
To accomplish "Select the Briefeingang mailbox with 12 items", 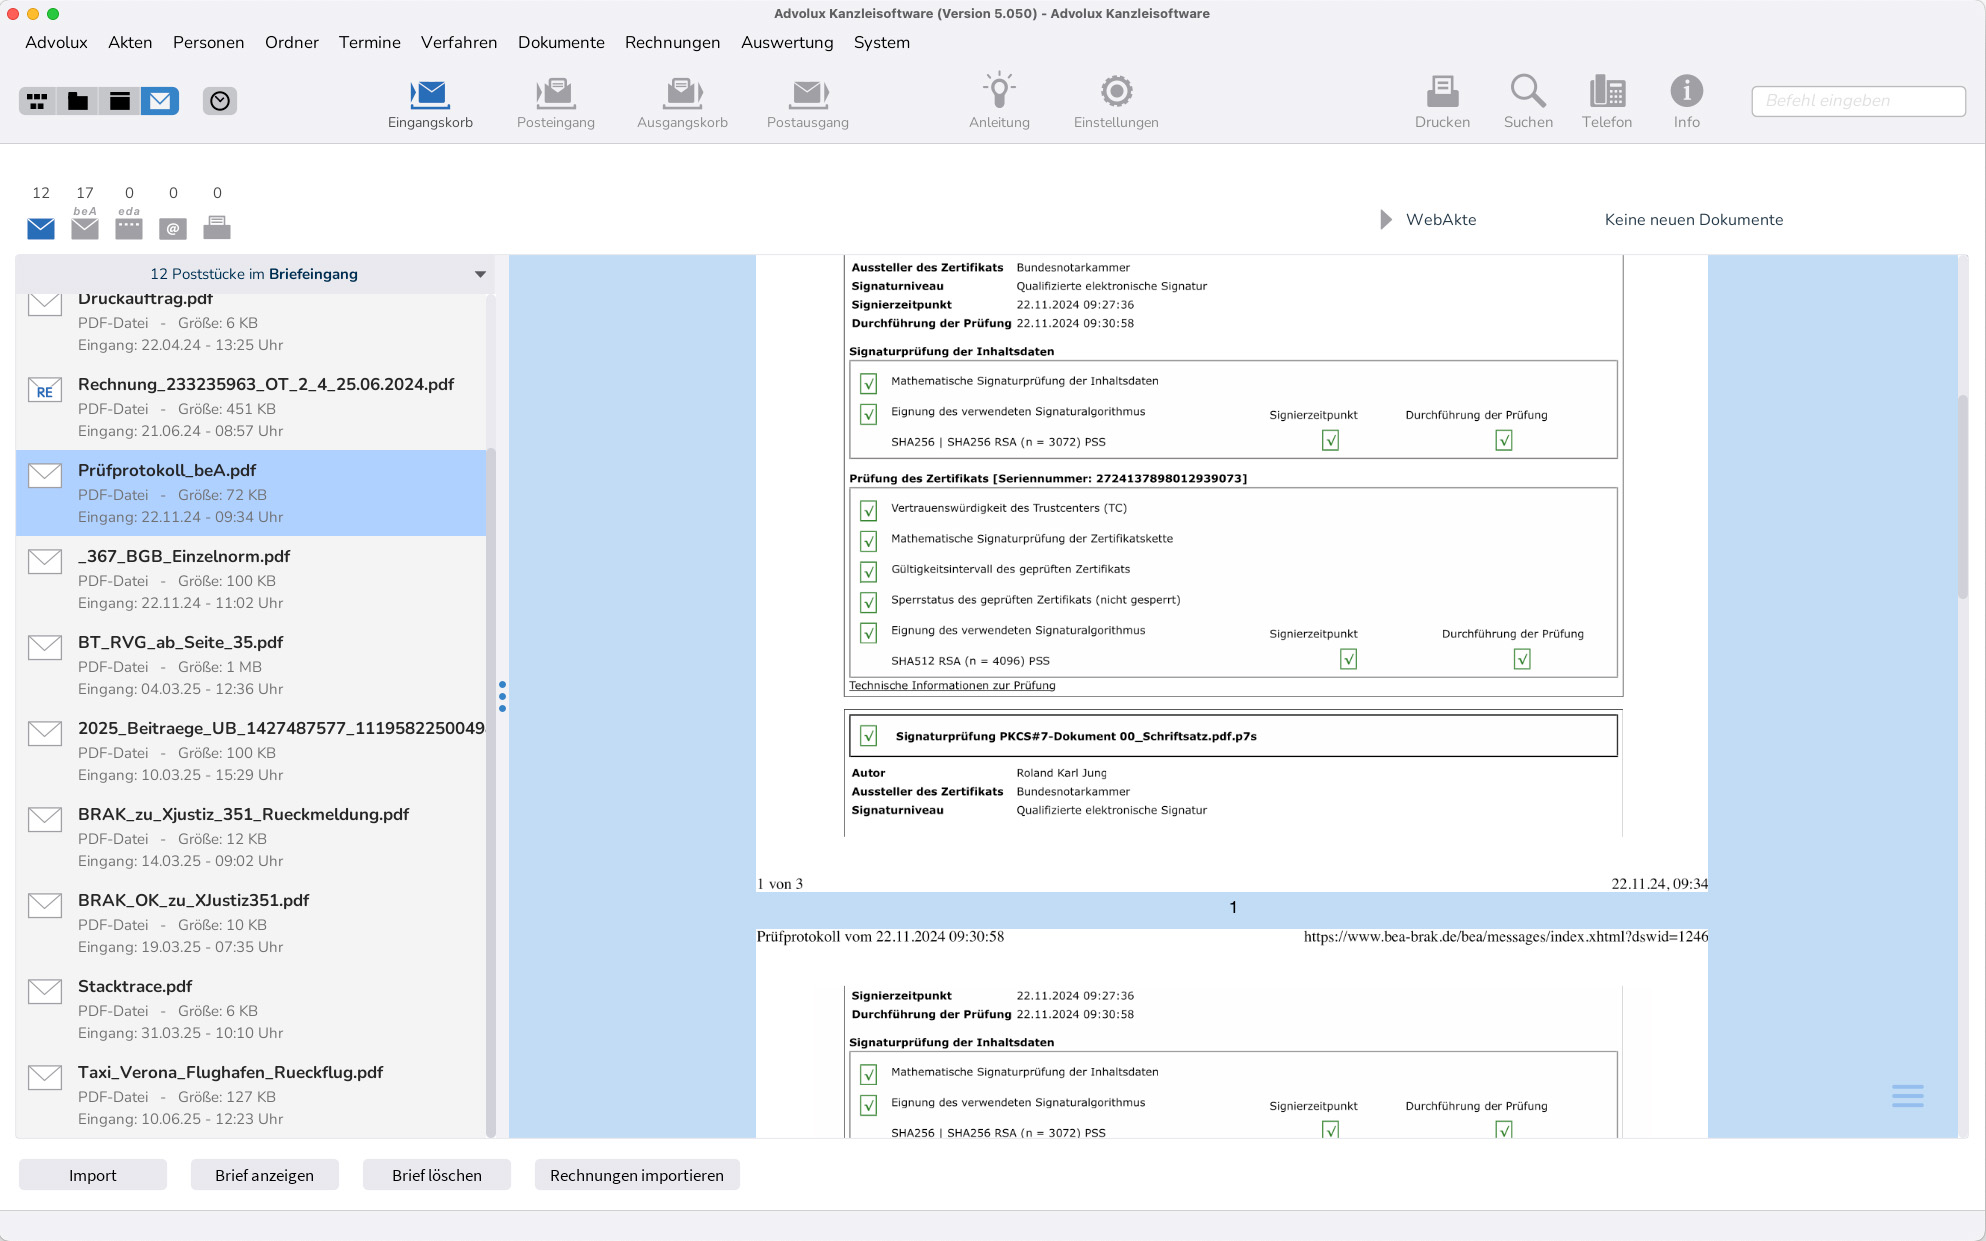I will tap(41, 228).
